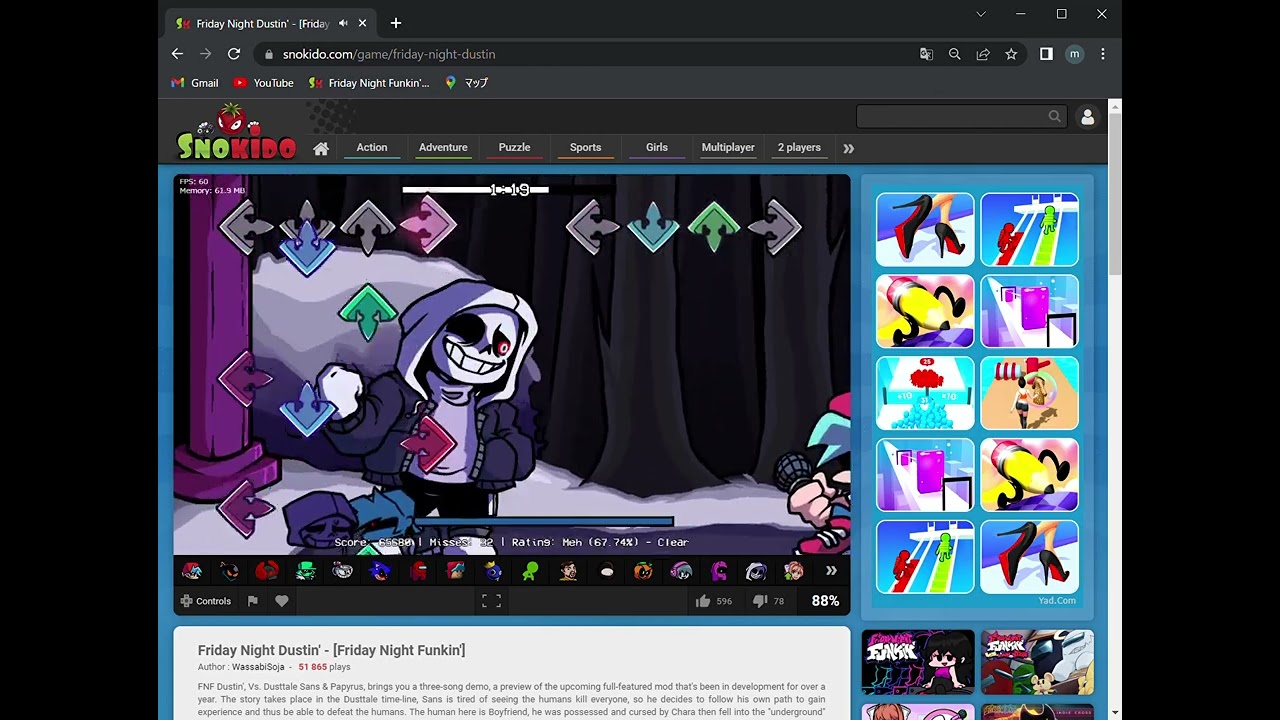The width and height of the screenshot is (1280, 720).
Task: Open the blue Sonic.exe character game icon
Action: [x=380, y=571]
